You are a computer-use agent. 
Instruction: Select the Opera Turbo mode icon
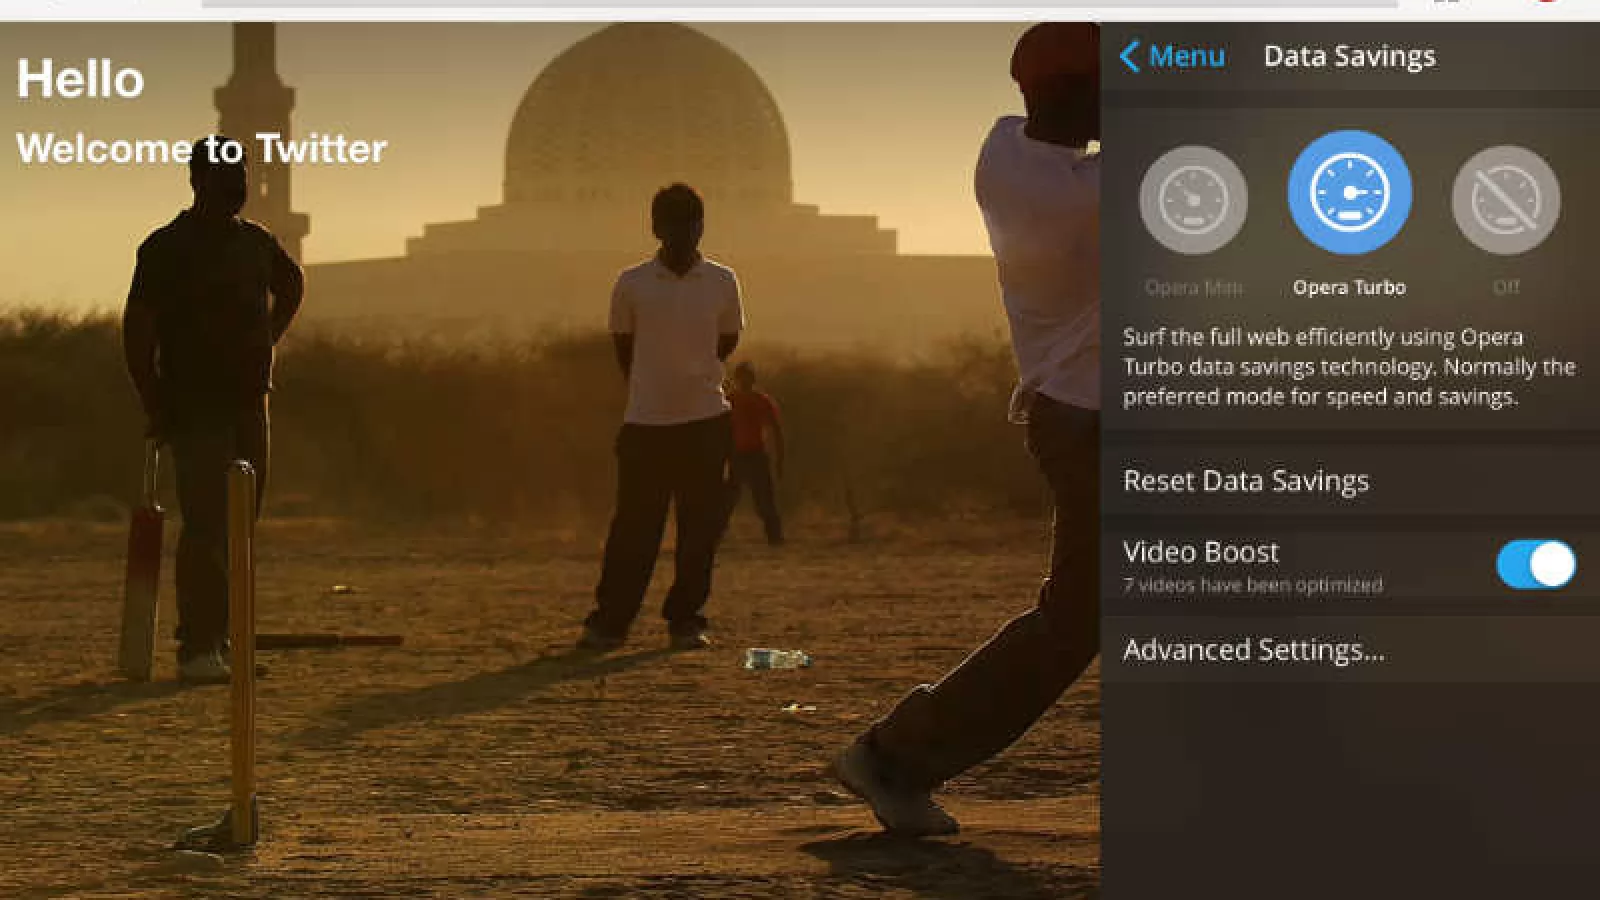click(x=1349, y=192)
